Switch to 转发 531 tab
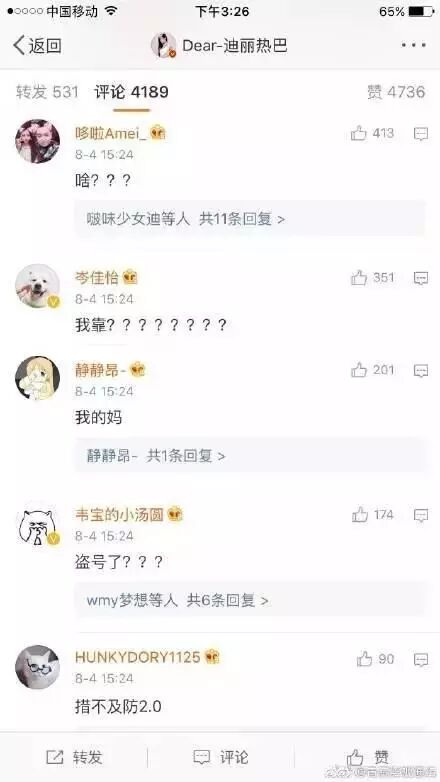Image resolution: width=440 pixels, height=782 pixels. (47, 92)
